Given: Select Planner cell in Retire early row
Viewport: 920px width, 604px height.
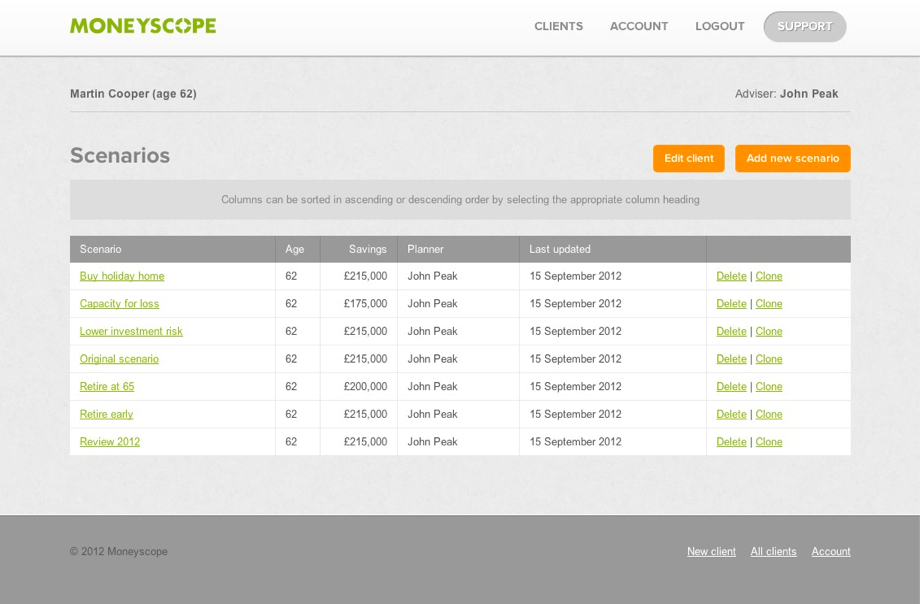Looking at the screenshot, I should coord(458,414).
